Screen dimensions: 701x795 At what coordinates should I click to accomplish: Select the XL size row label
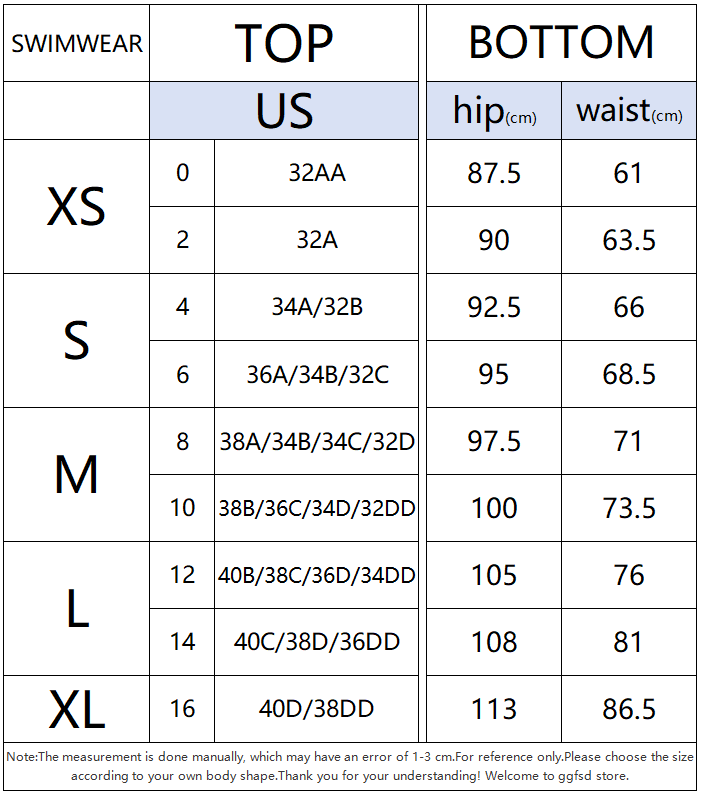pyautogui.click(x=77, y=708)
